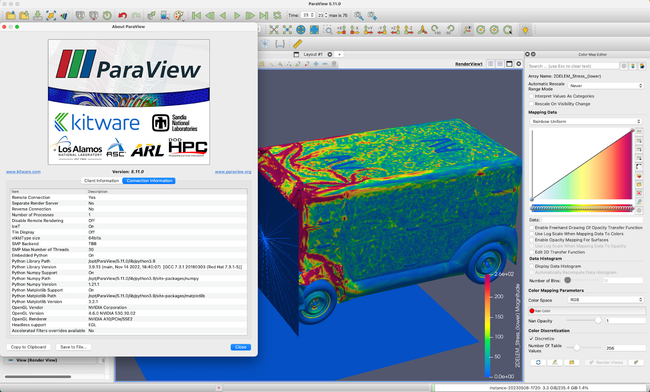The width and height of the screenshot is (650, 392).
Task: Toggle the Discretize checkbox
Action: (x=532, y=339)
